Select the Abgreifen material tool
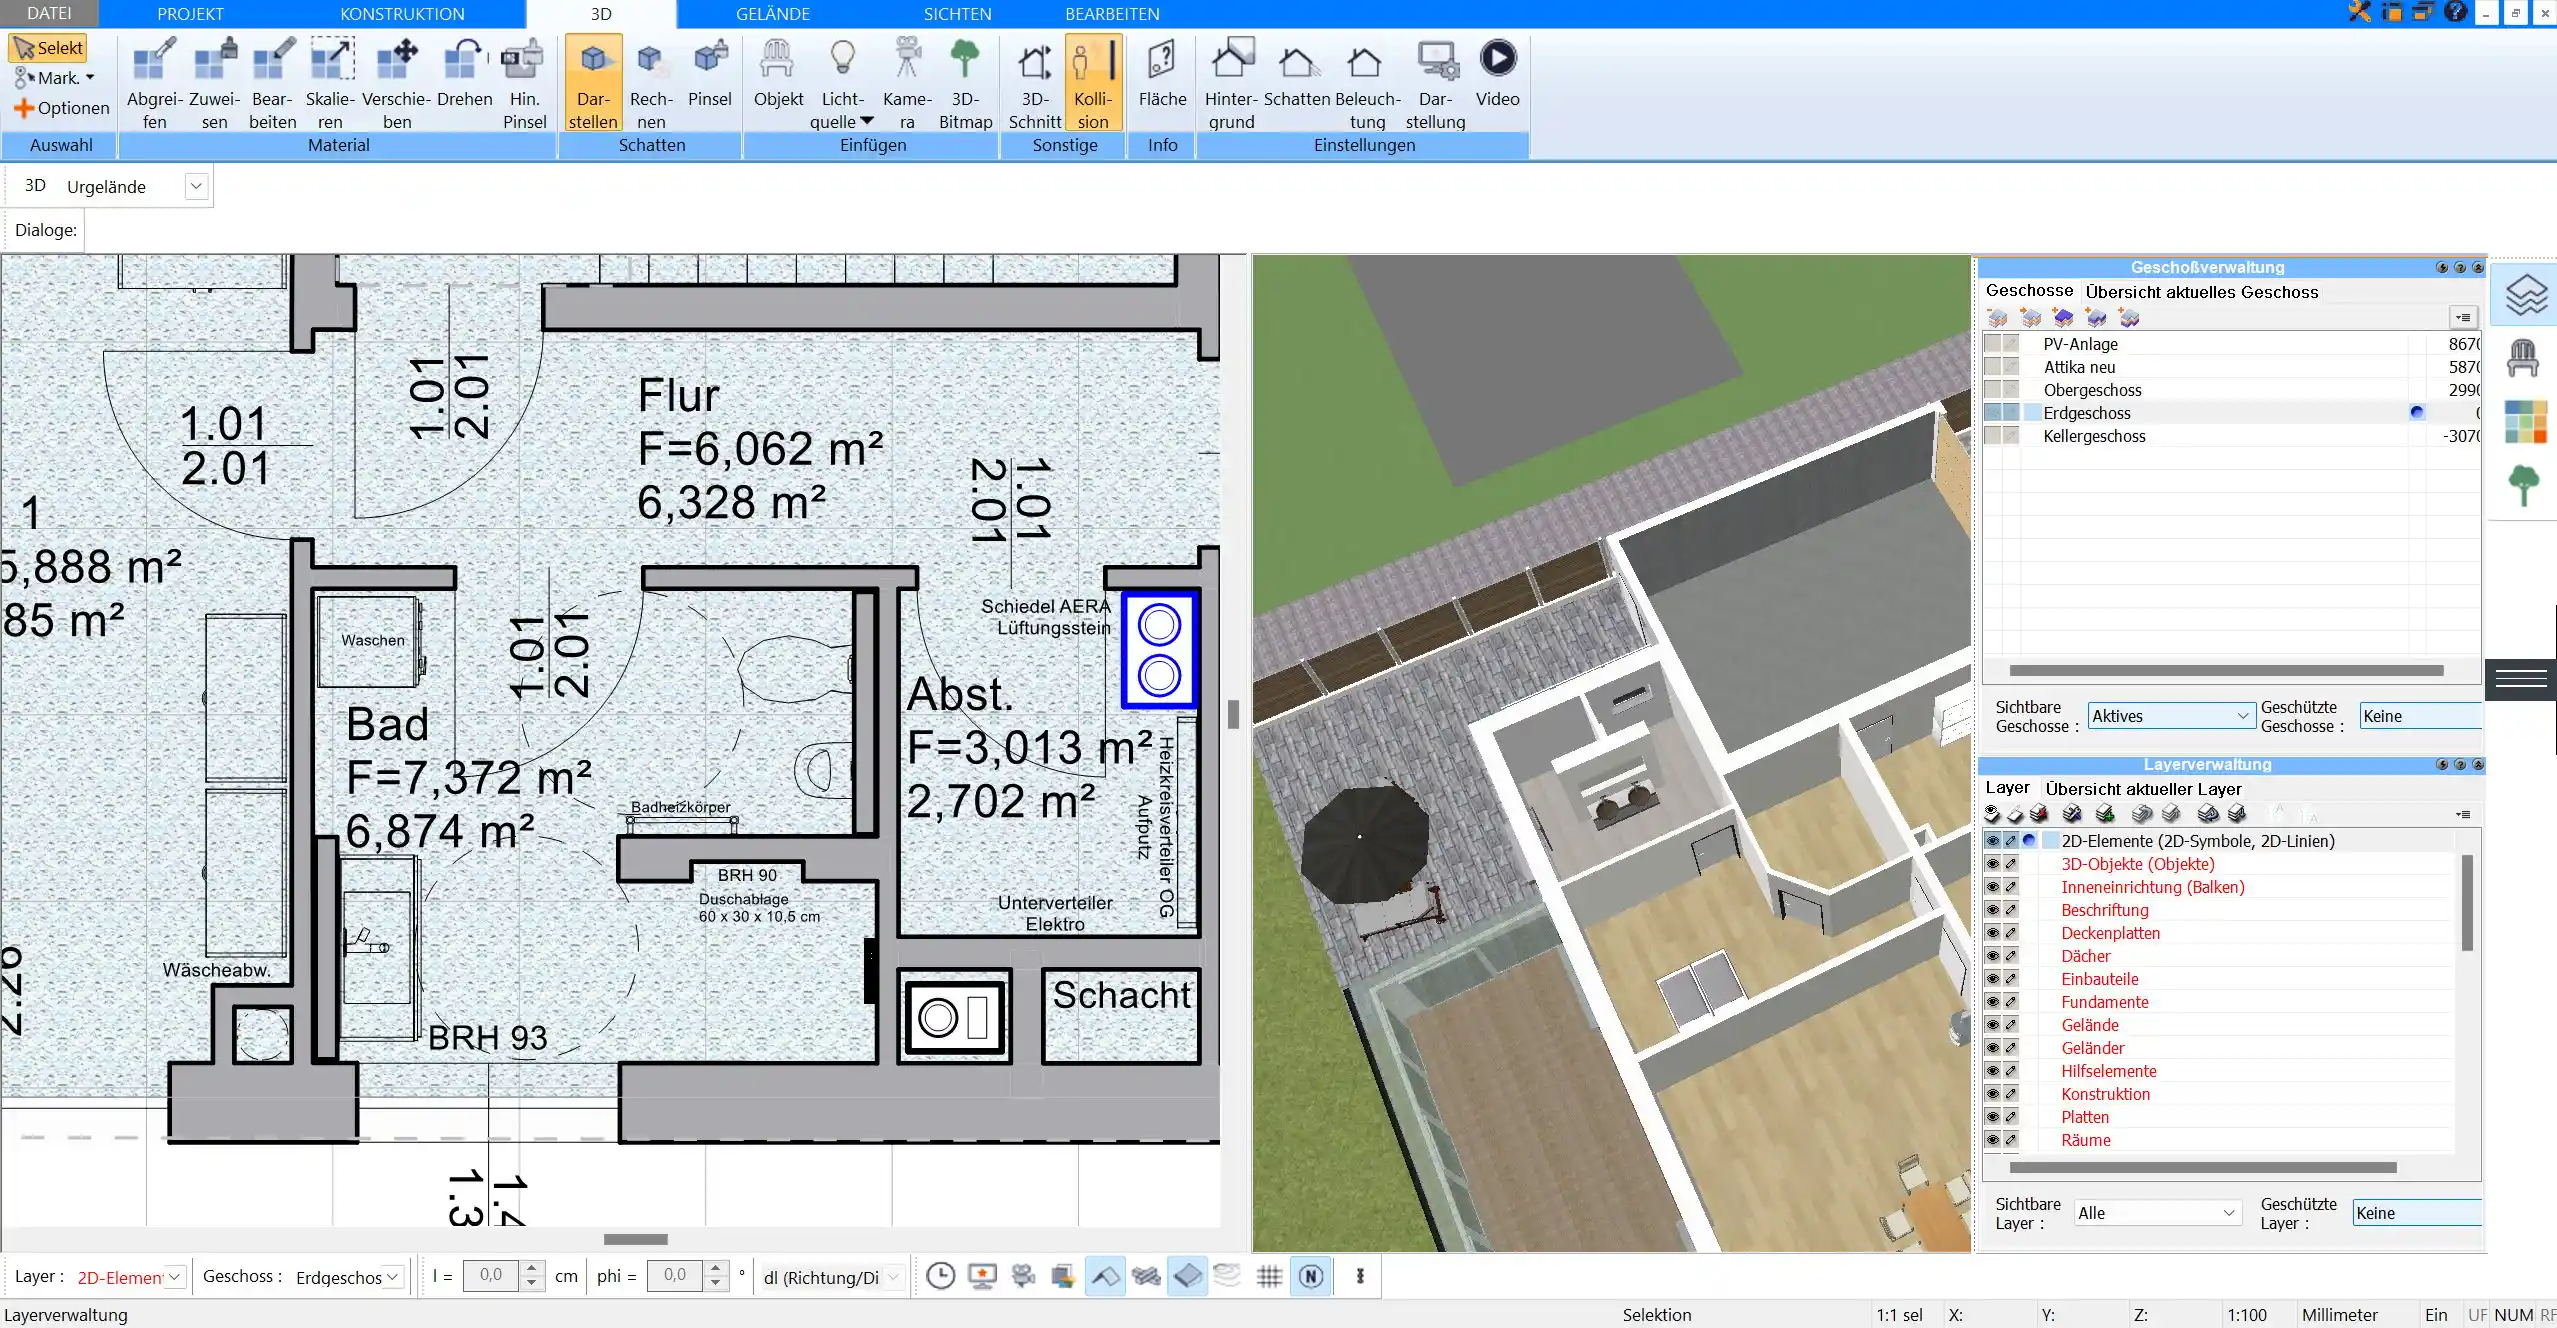 [x=154, y=60]
